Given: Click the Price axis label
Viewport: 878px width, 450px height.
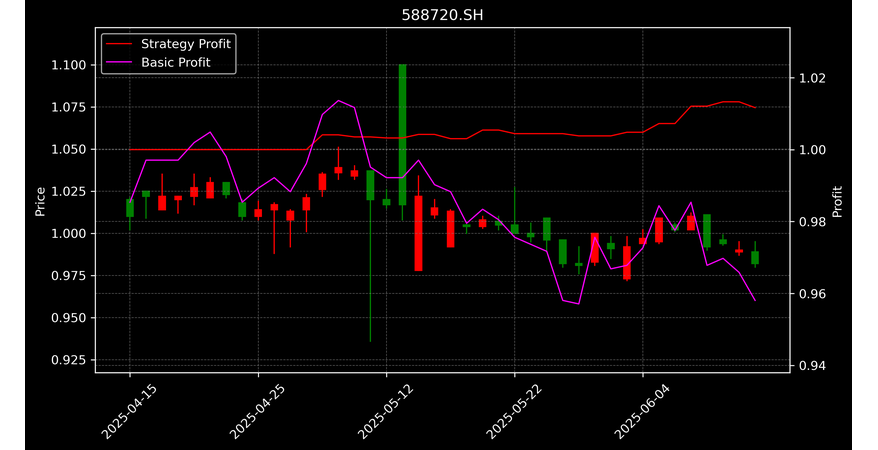Looking at the screenshot, I should click(x=40, y=201).
